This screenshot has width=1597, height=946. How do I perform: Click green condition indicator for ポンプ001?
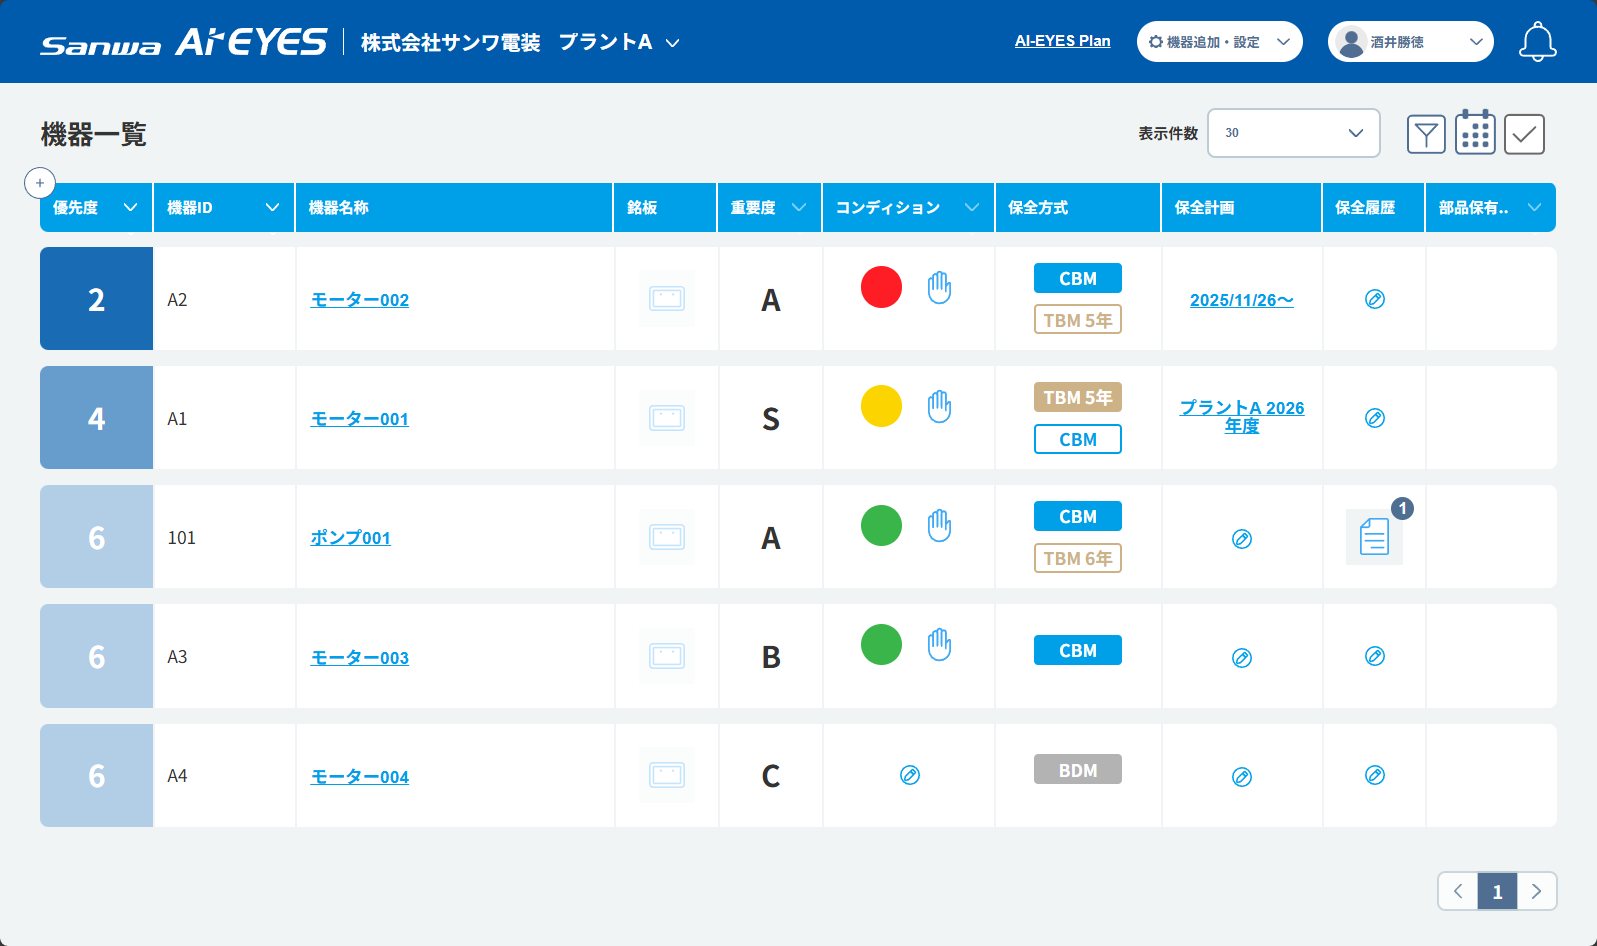click(881, 525)
